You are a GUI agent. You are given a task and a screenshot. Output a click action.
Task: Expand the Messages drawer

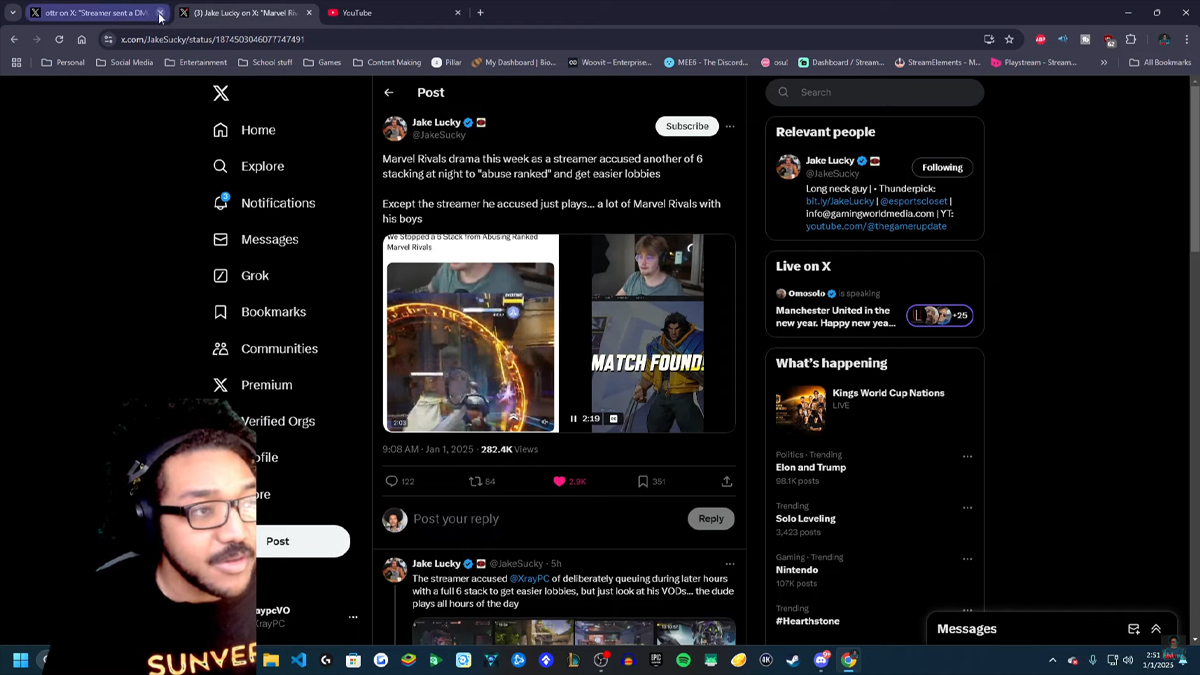[x=1156, y=629]
